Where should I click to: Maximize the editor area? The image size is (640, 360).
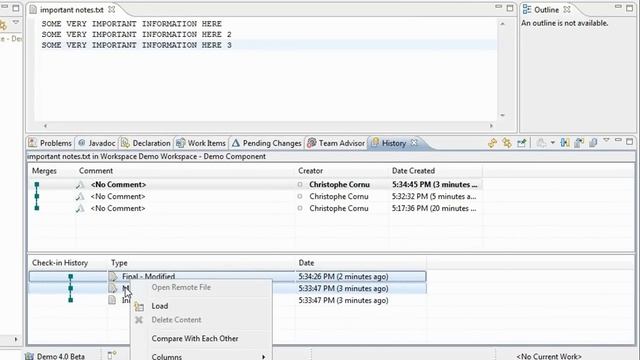pyautogui.click(x=510, y=8)
